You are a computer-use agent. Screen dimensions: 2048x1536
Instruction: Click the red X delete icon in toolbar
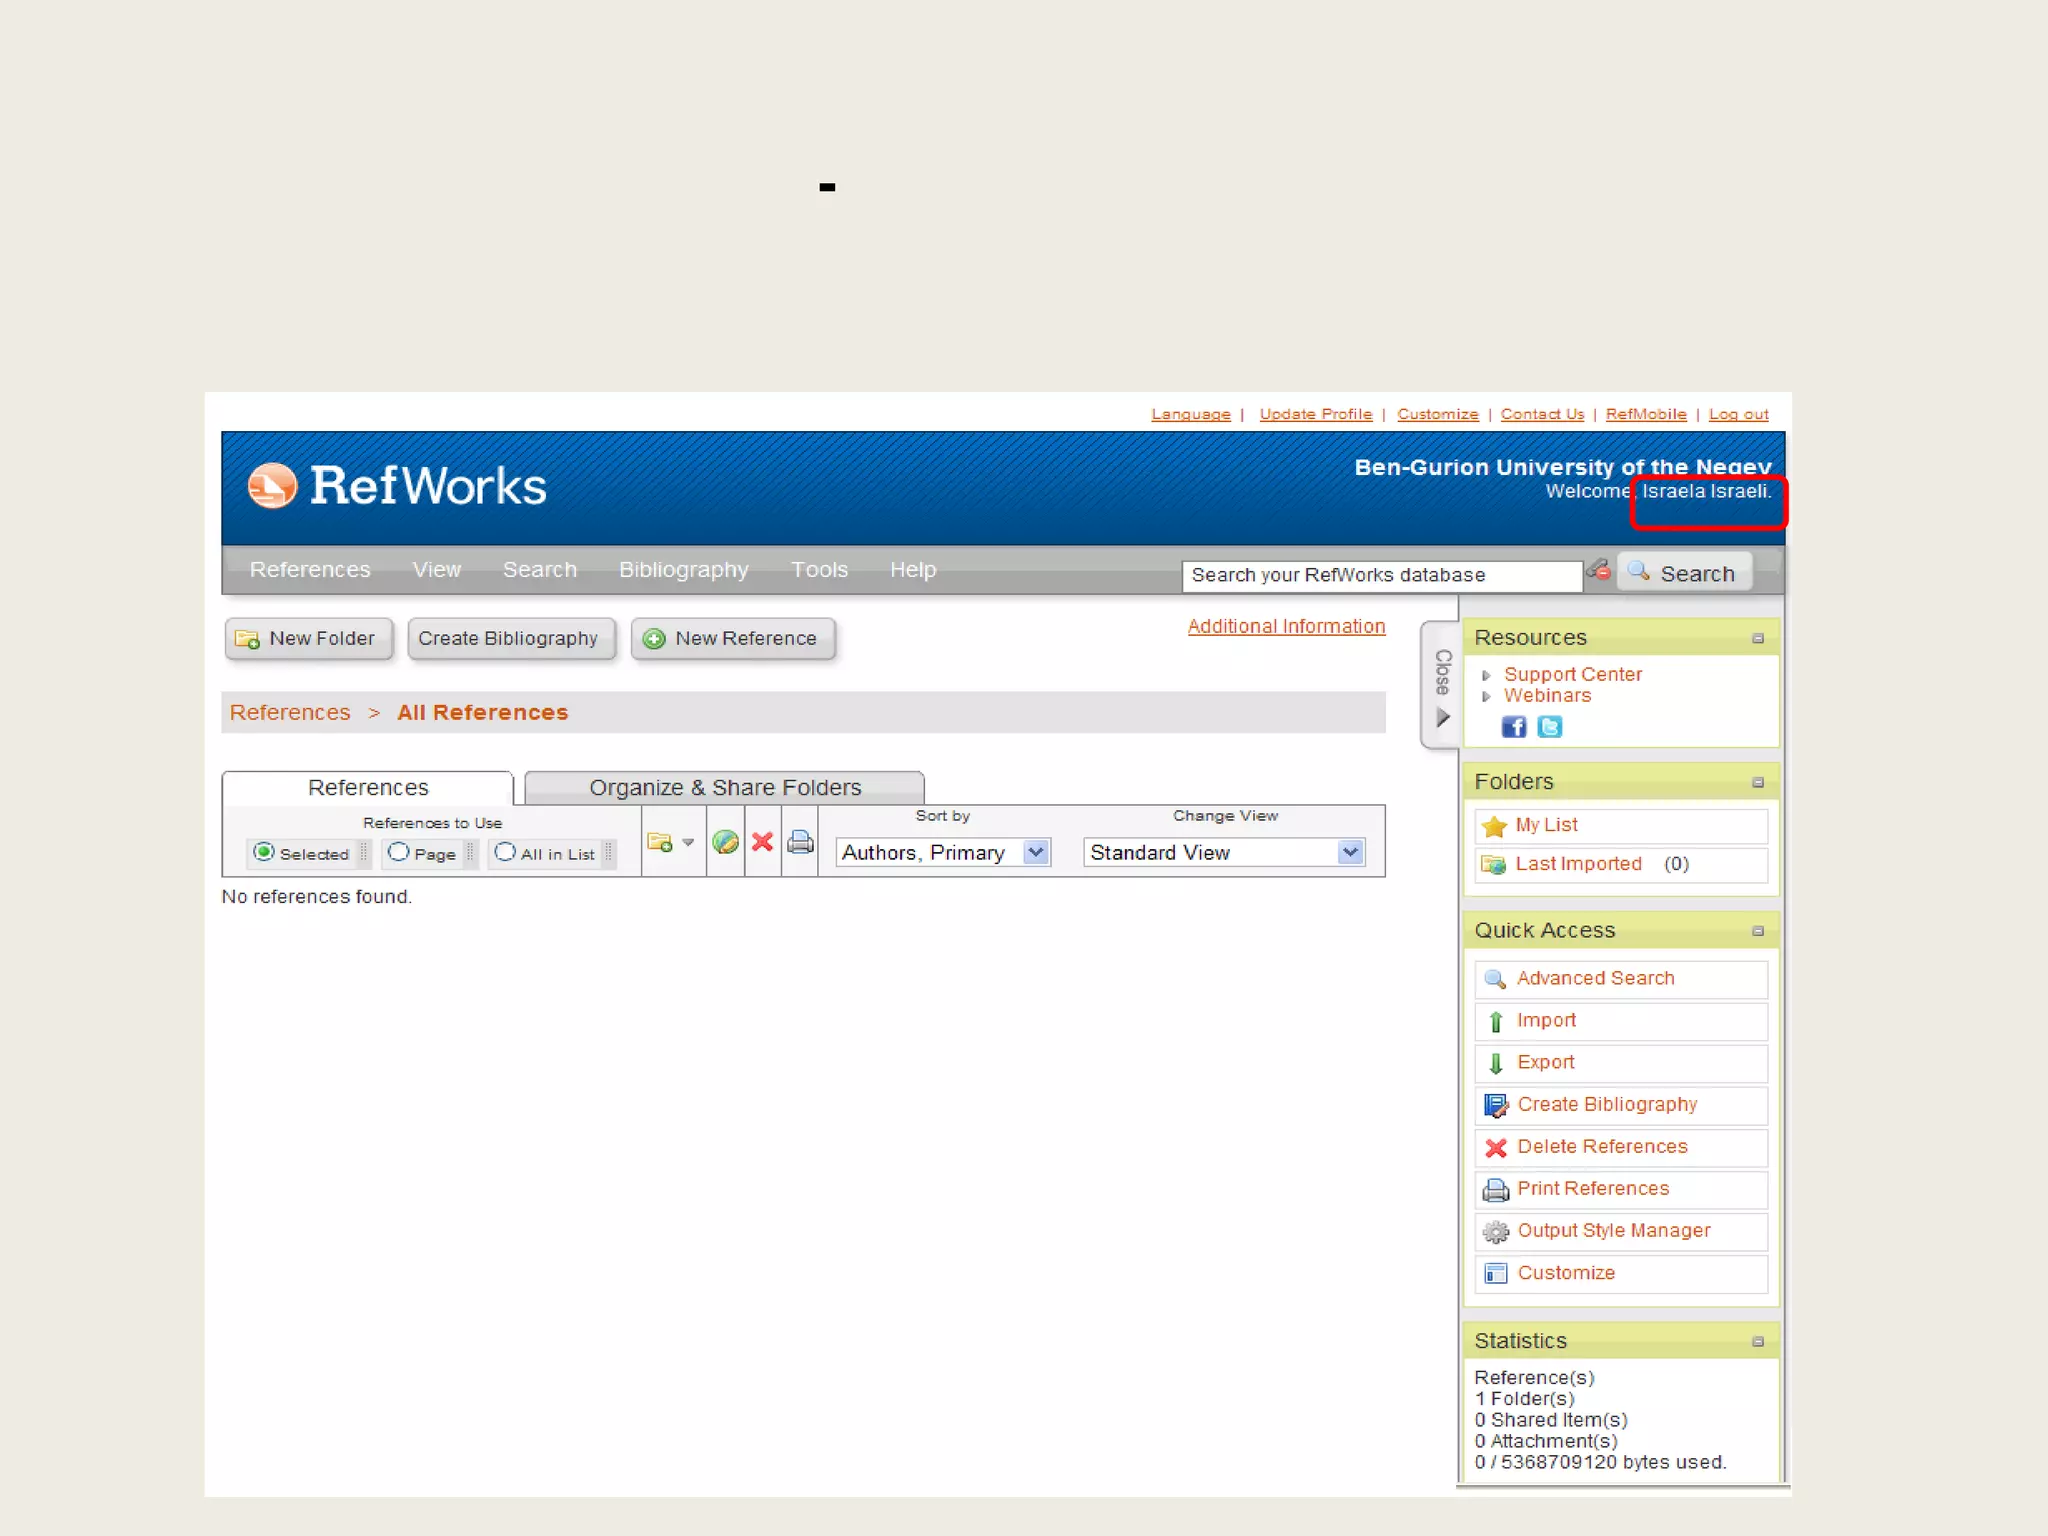pyautogui.click(x=762, y=842)
